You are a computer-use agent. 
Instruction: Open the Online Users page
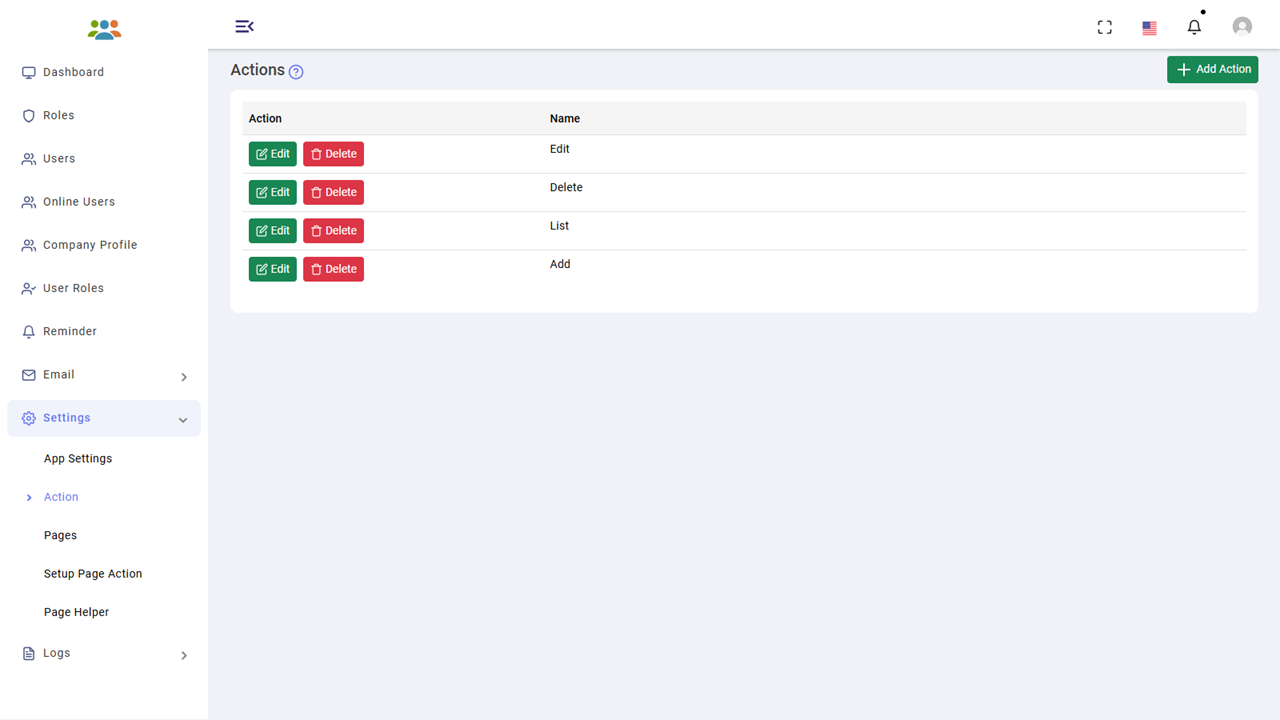[78, 202]
